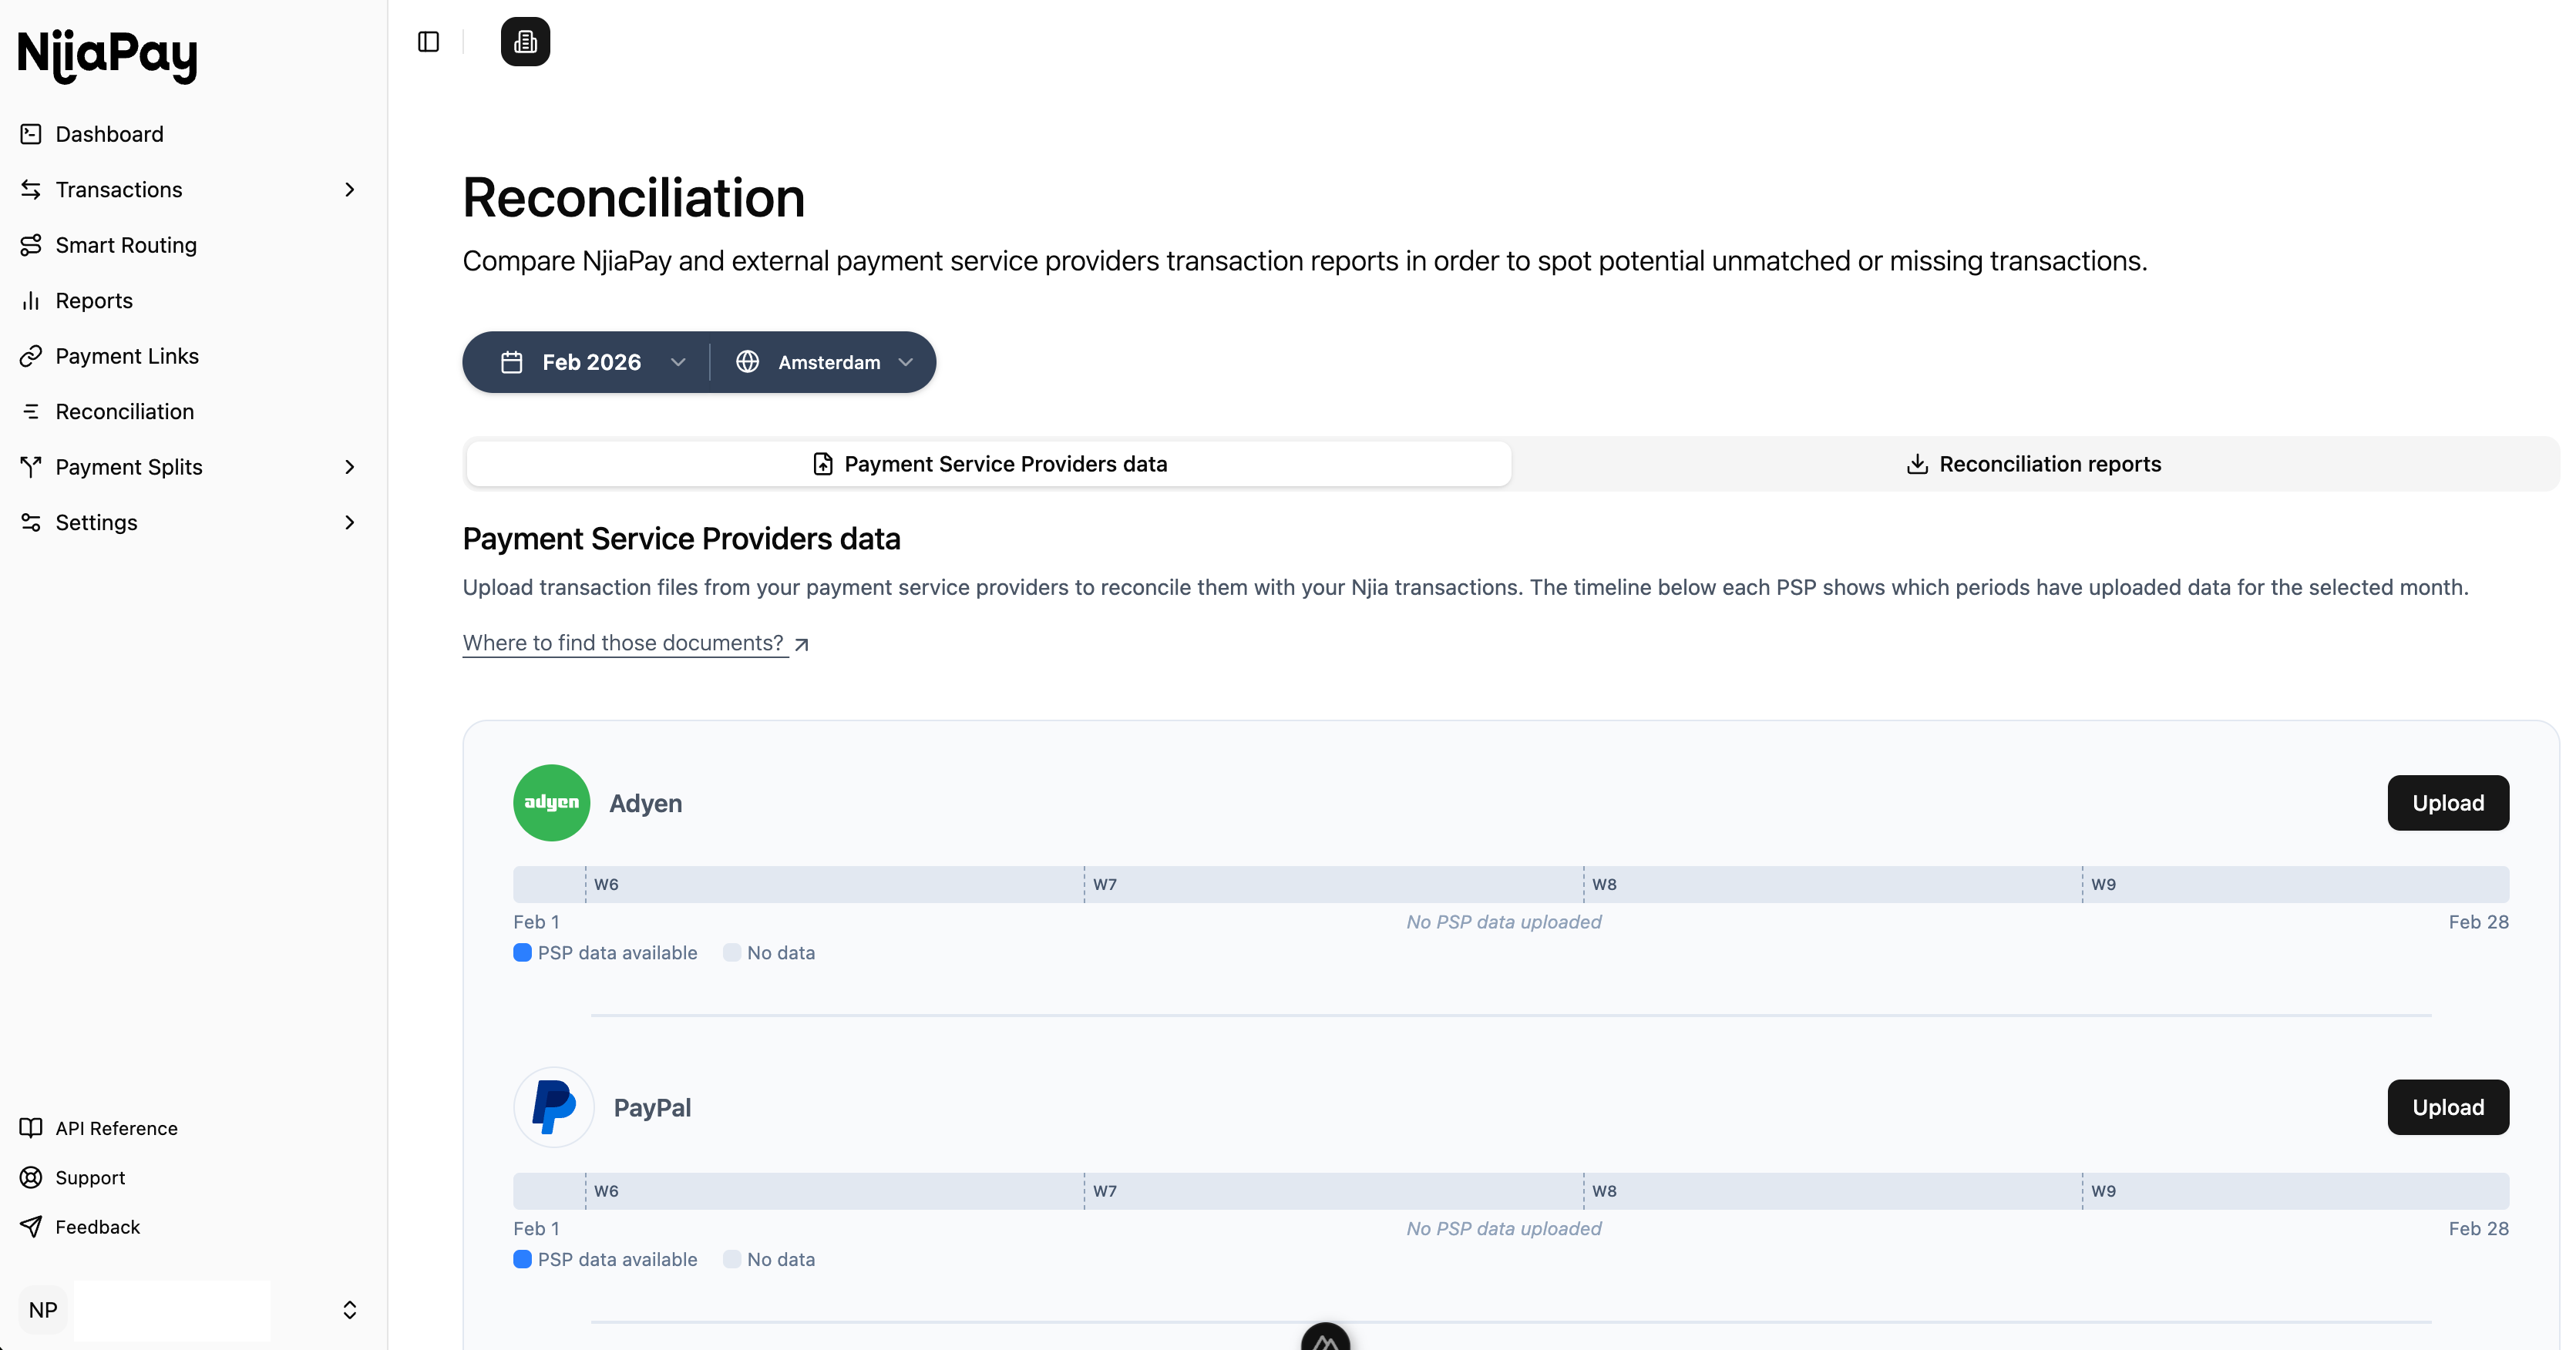Select the Transactions sidebar icon

[x=31, y=189]
